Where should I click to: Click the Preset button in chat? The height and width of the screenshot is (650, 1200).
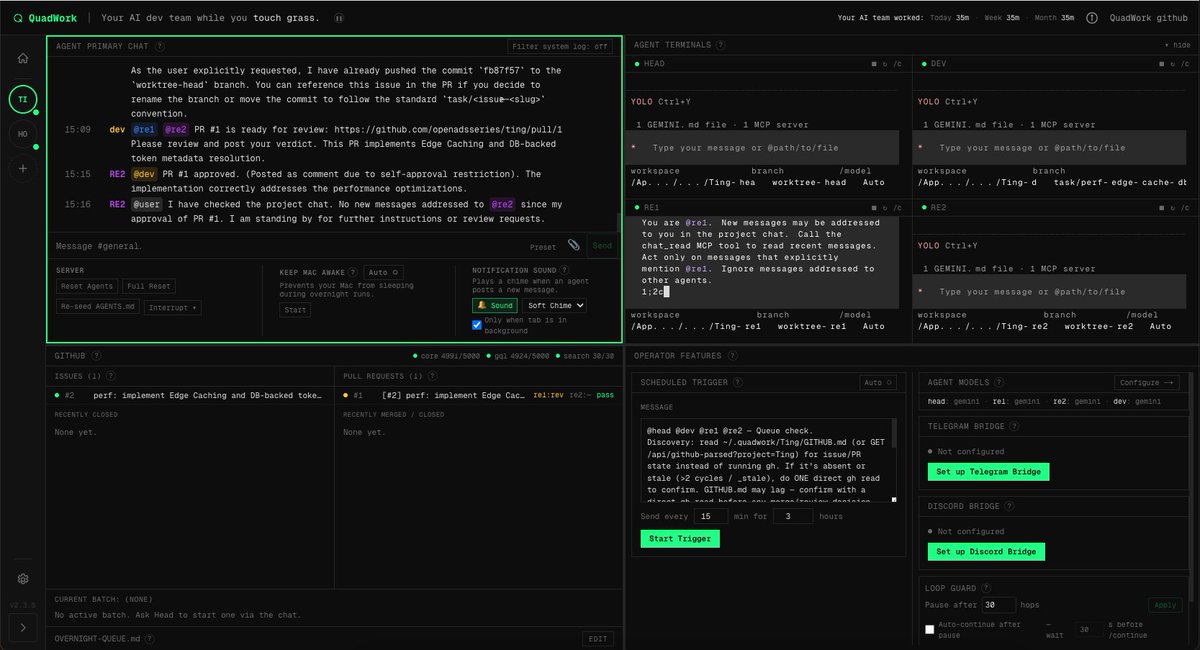(543, 247)
